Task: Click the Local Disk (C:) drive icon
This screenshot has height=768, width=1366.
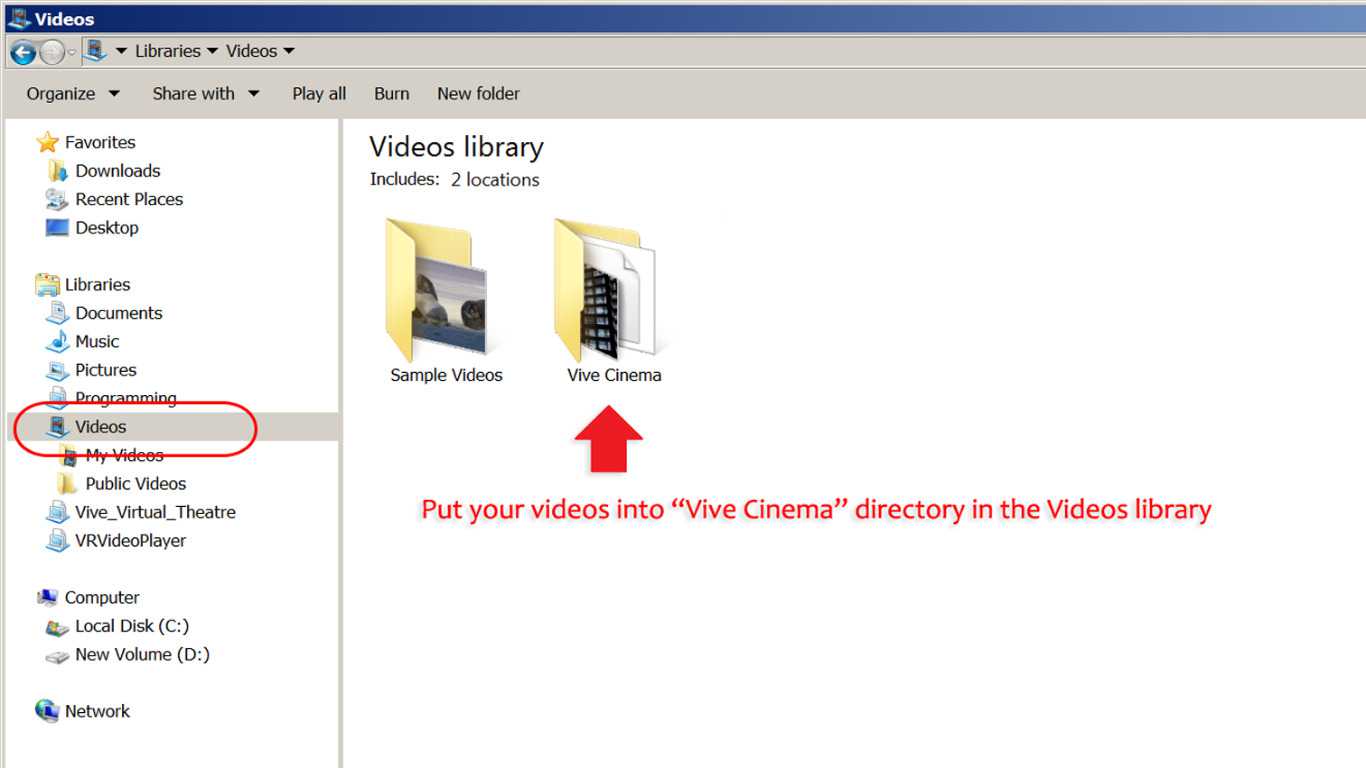Action: (58, 628)
